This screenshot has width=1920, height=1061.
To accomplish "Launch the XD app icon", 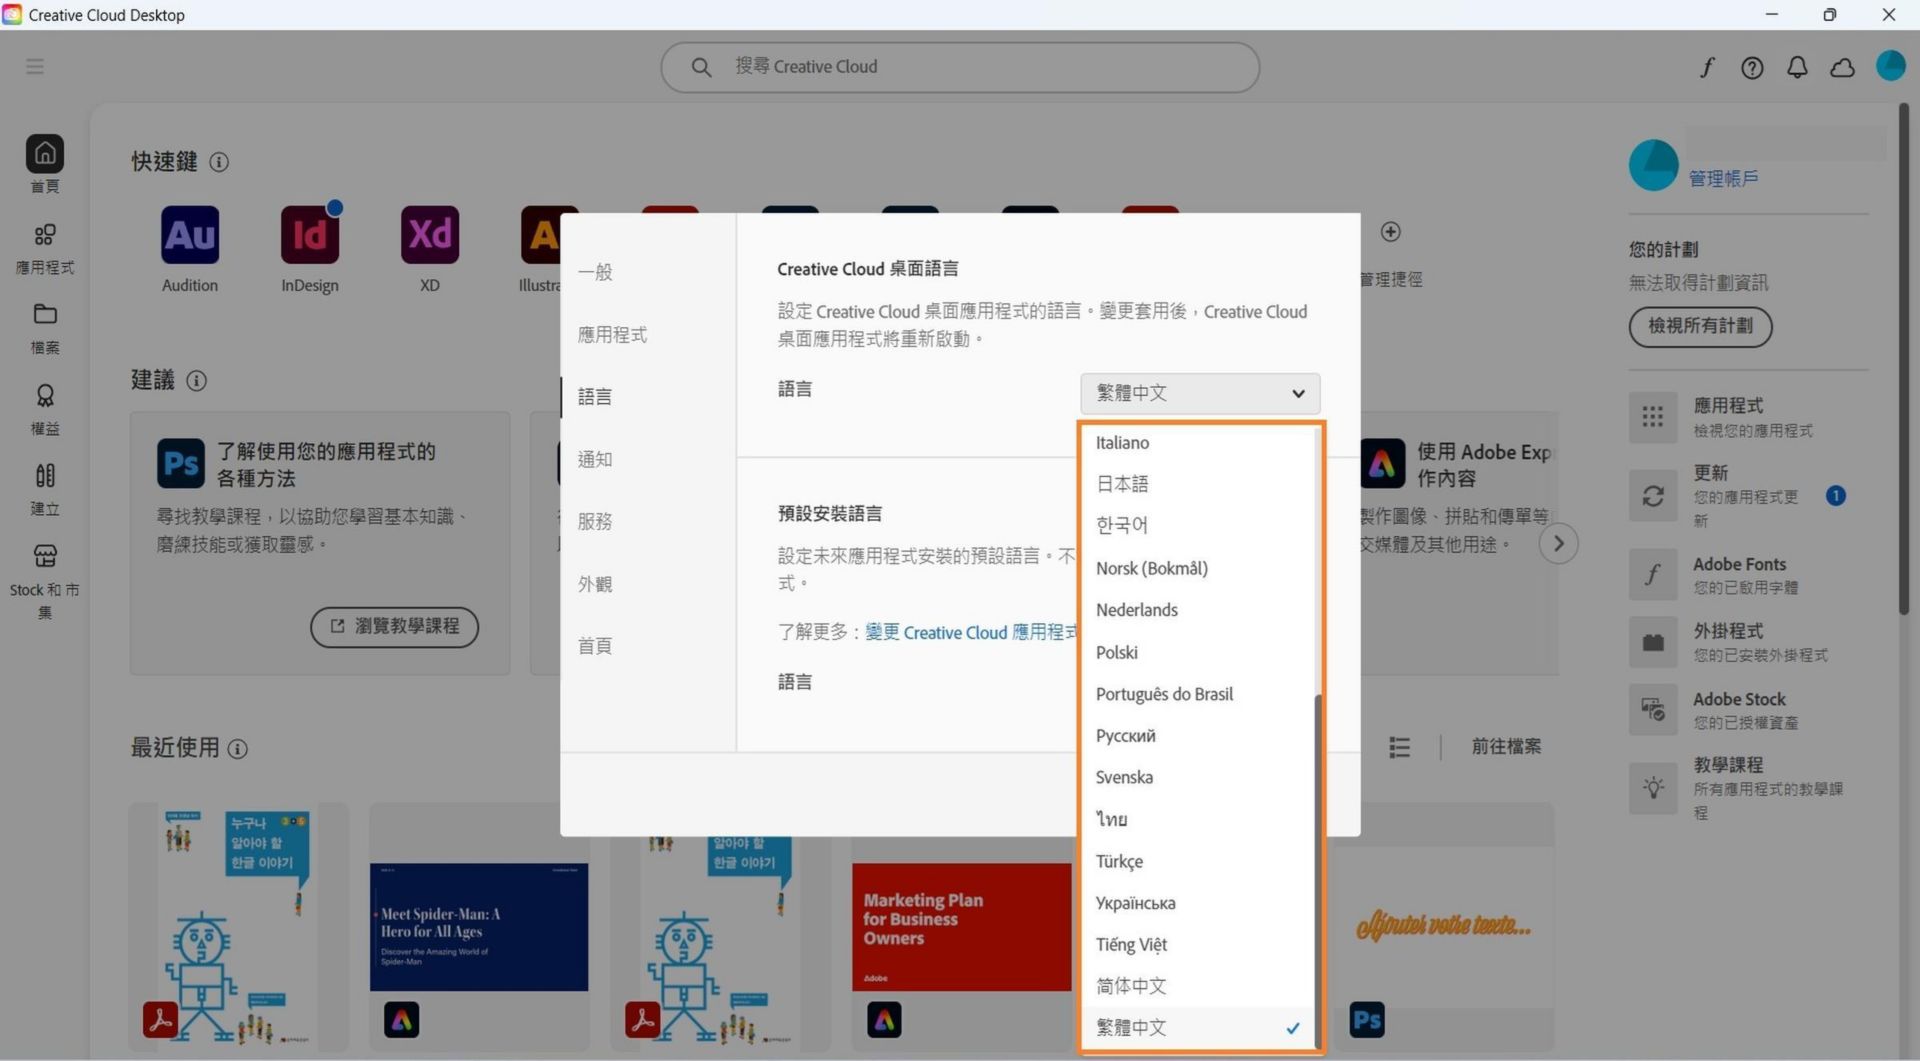I will pyautogui.click(x=430, y=235).
